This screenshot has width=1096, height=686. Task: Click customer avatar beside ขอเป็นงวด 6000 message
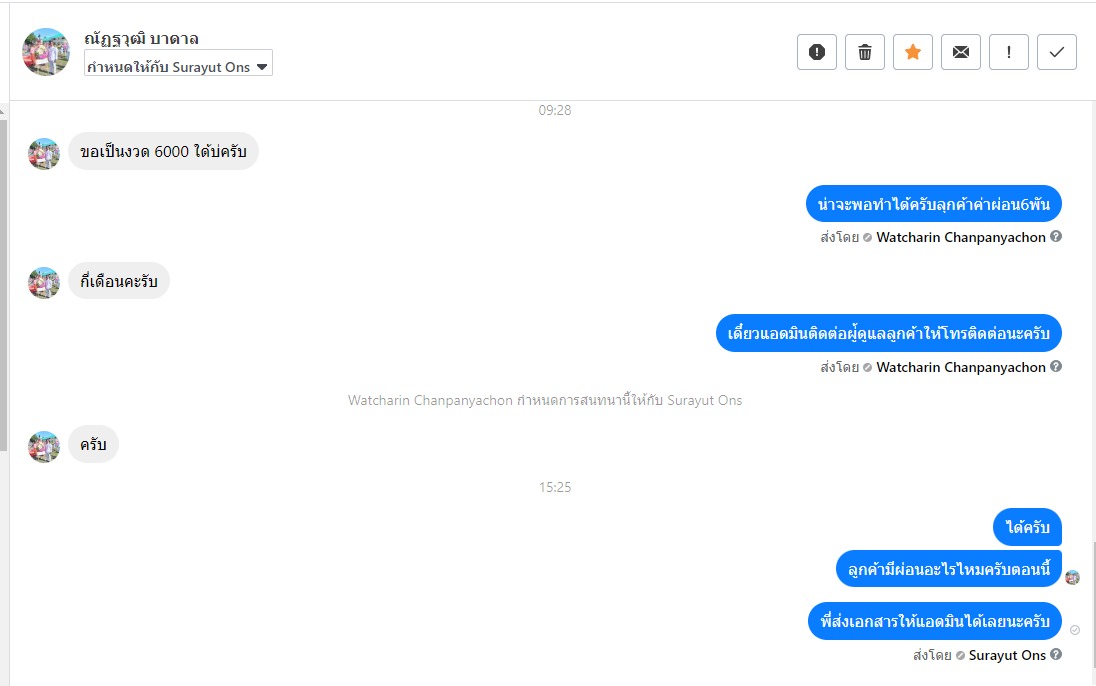43,154
